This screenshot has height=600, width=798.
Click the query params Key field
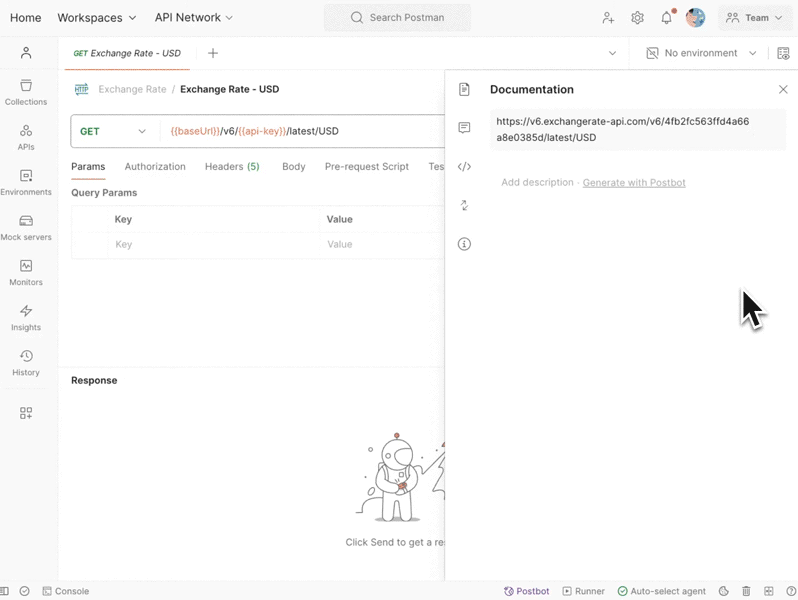(212, 244)
